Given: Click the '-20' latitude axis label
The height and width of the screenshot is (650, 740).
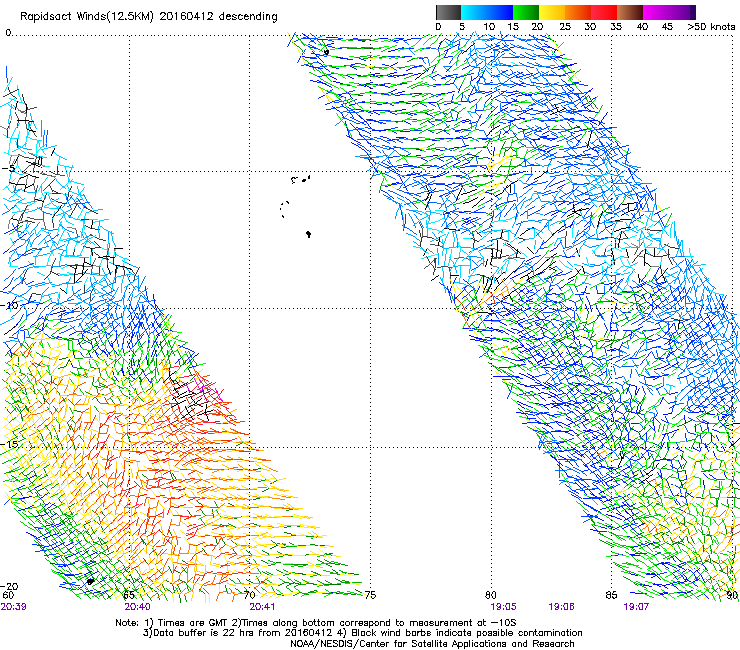Looking at the screenshot, I should [9, 586].
